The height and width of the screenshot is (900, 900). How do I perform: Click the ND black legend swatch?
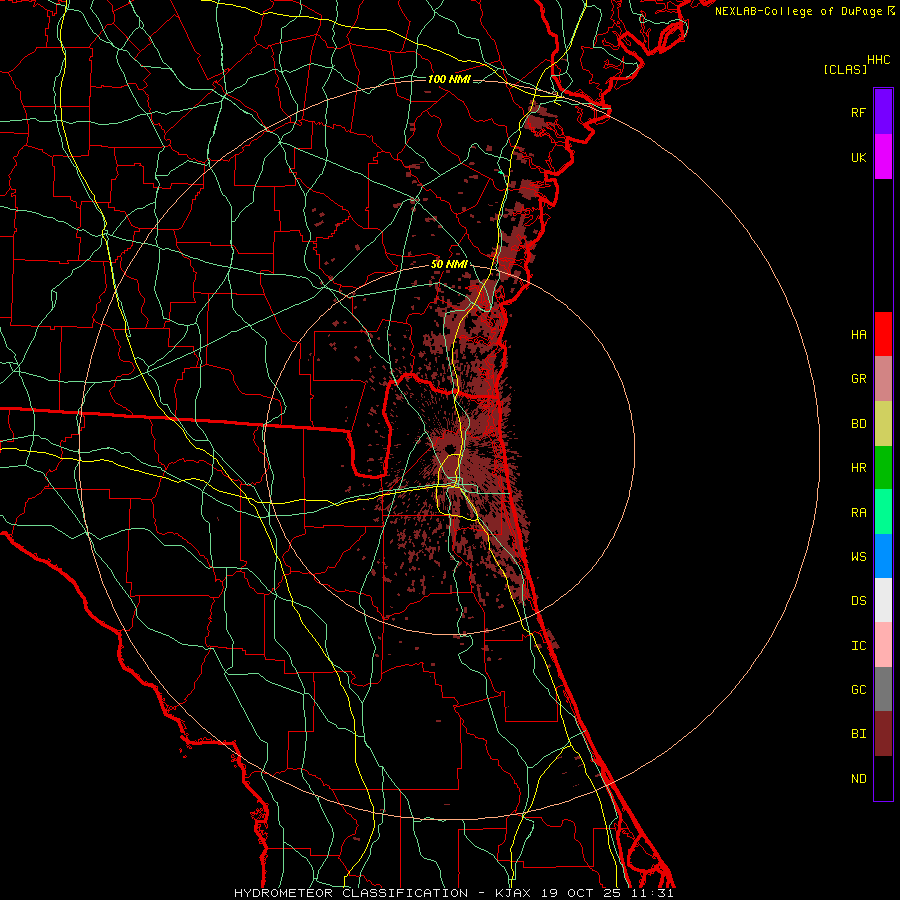[x=883, y=778]
